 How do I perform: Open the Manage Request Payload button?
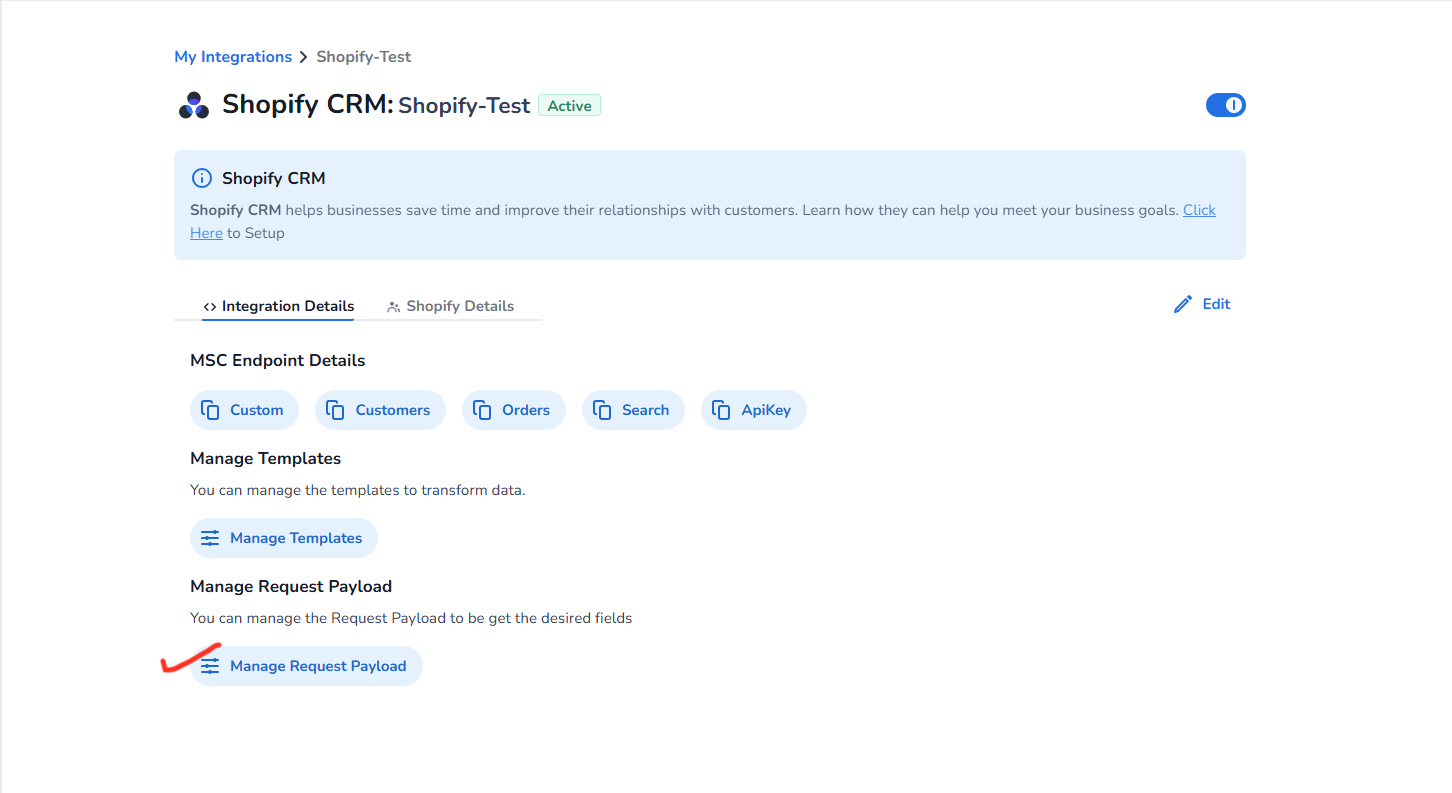coord(306,666)
